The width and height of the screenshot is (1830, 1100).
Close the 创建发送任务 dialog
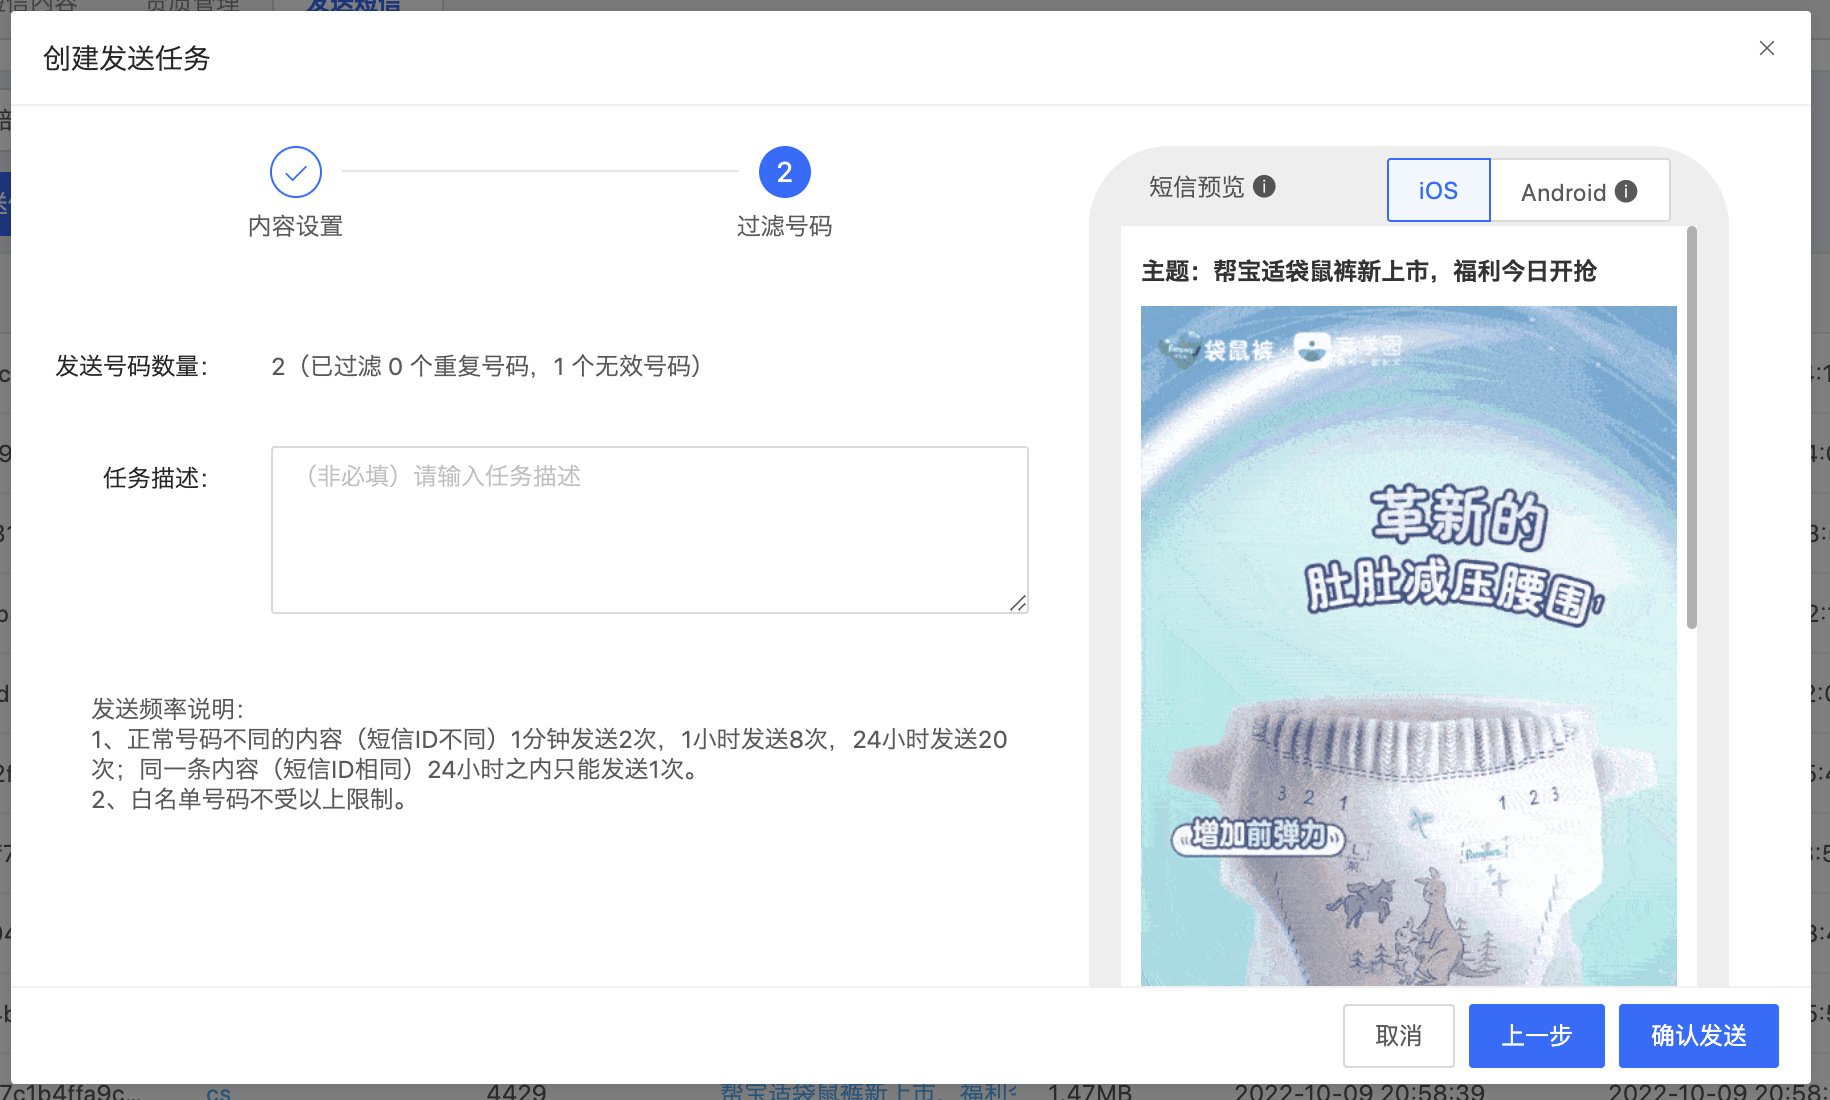click(1767, 48)
